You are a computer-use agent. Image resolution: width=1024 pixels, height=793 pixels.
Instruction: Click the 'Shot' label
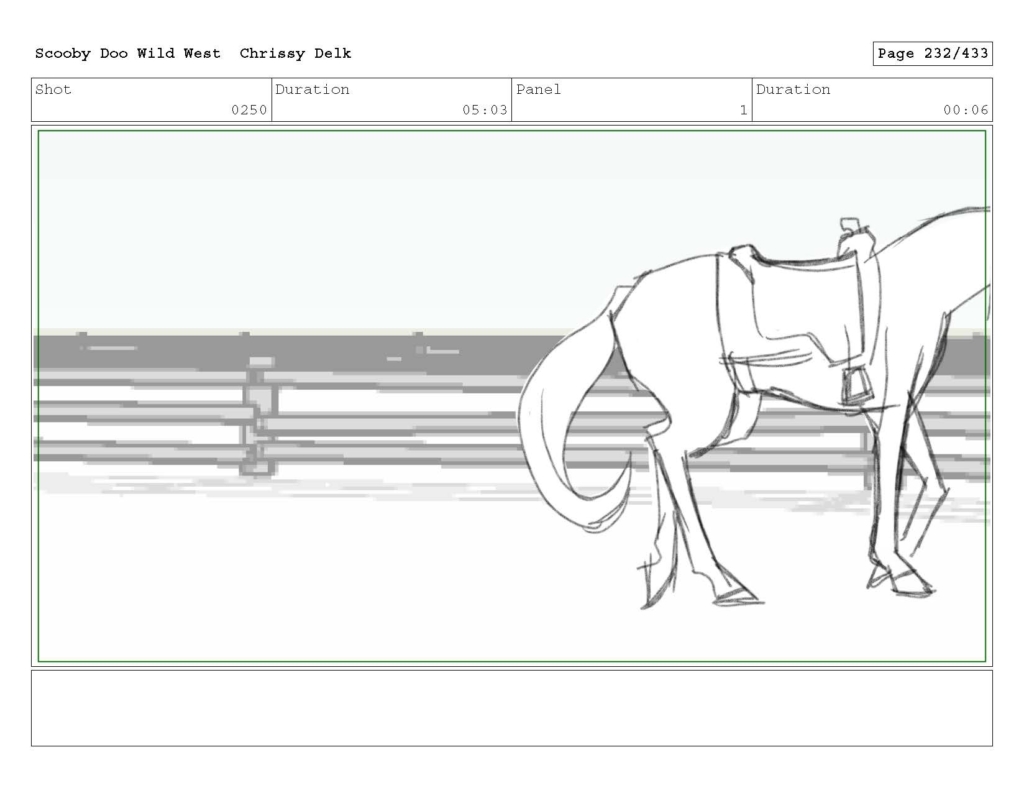[x=53, y=89]
